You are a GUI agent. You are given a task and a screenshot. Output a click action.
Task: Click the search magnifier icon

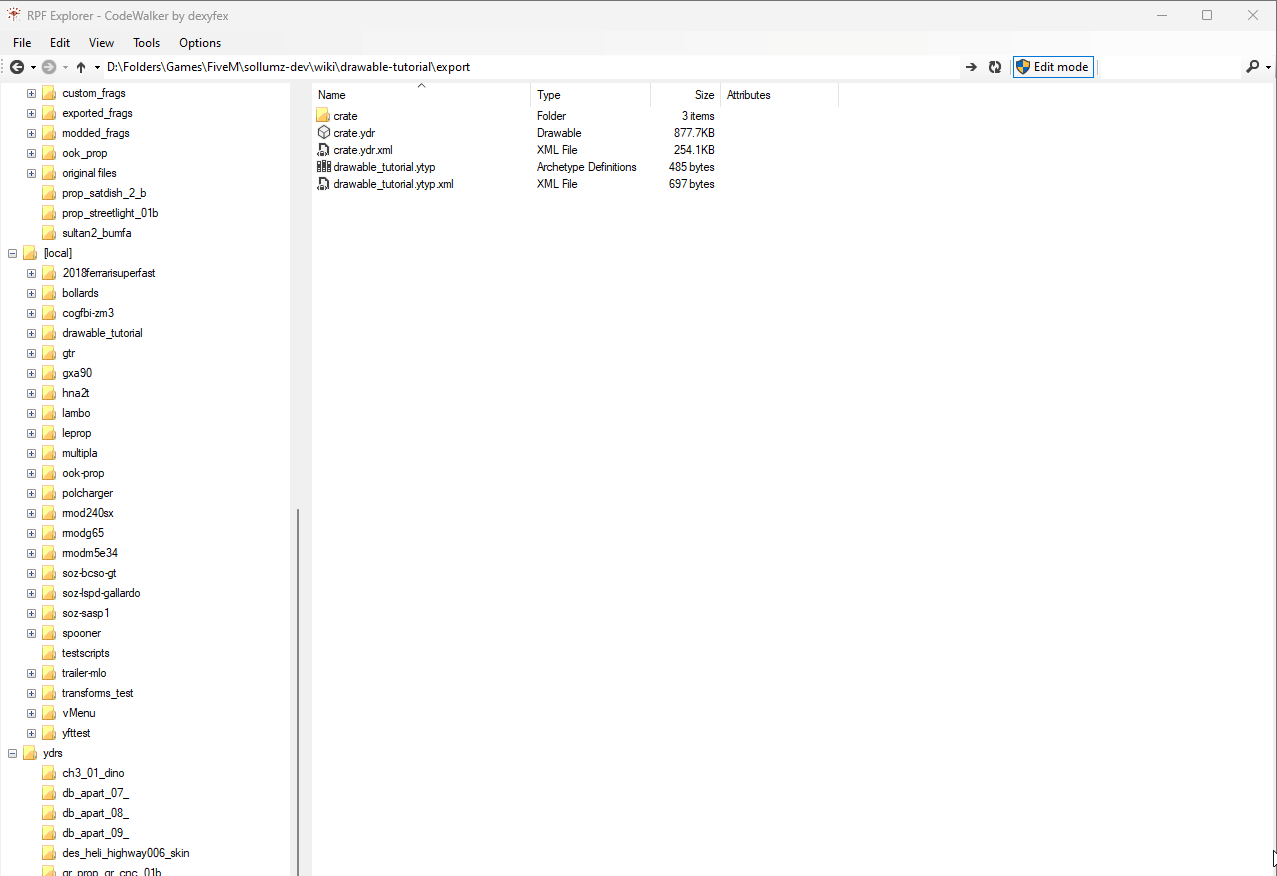pyautogui.click(x=1252, y=67)
